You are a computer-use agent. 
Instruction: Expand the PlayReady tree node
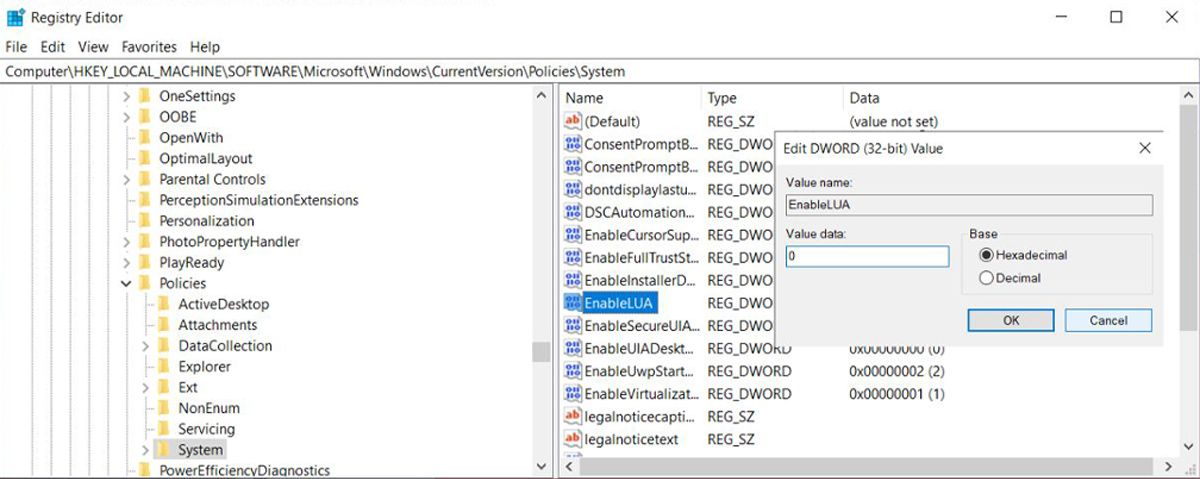pyautogui.click(x=126, y=262)
